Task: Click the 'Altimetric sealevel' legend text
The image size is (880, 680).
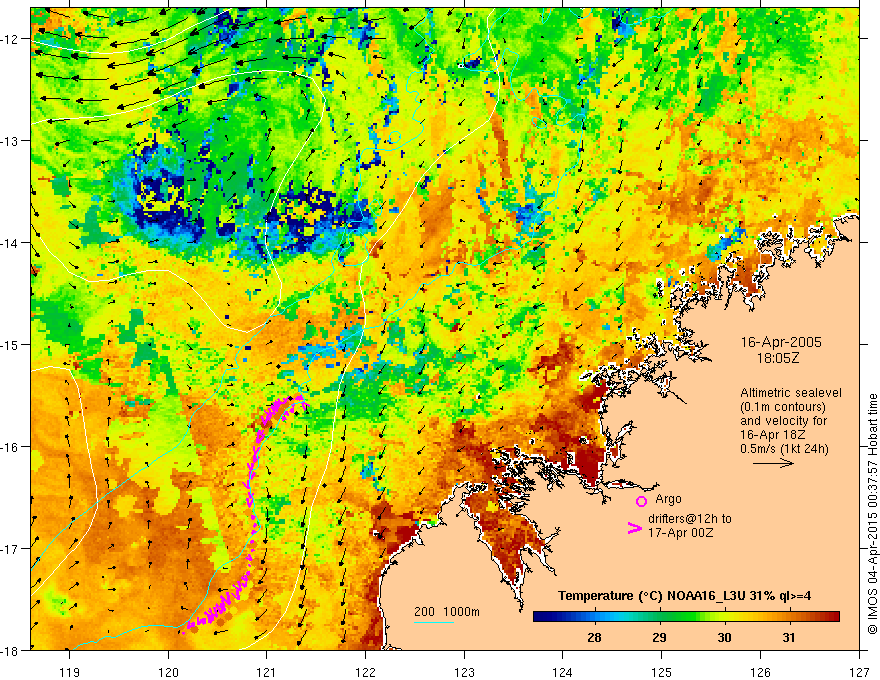Action: click(791, 393)
